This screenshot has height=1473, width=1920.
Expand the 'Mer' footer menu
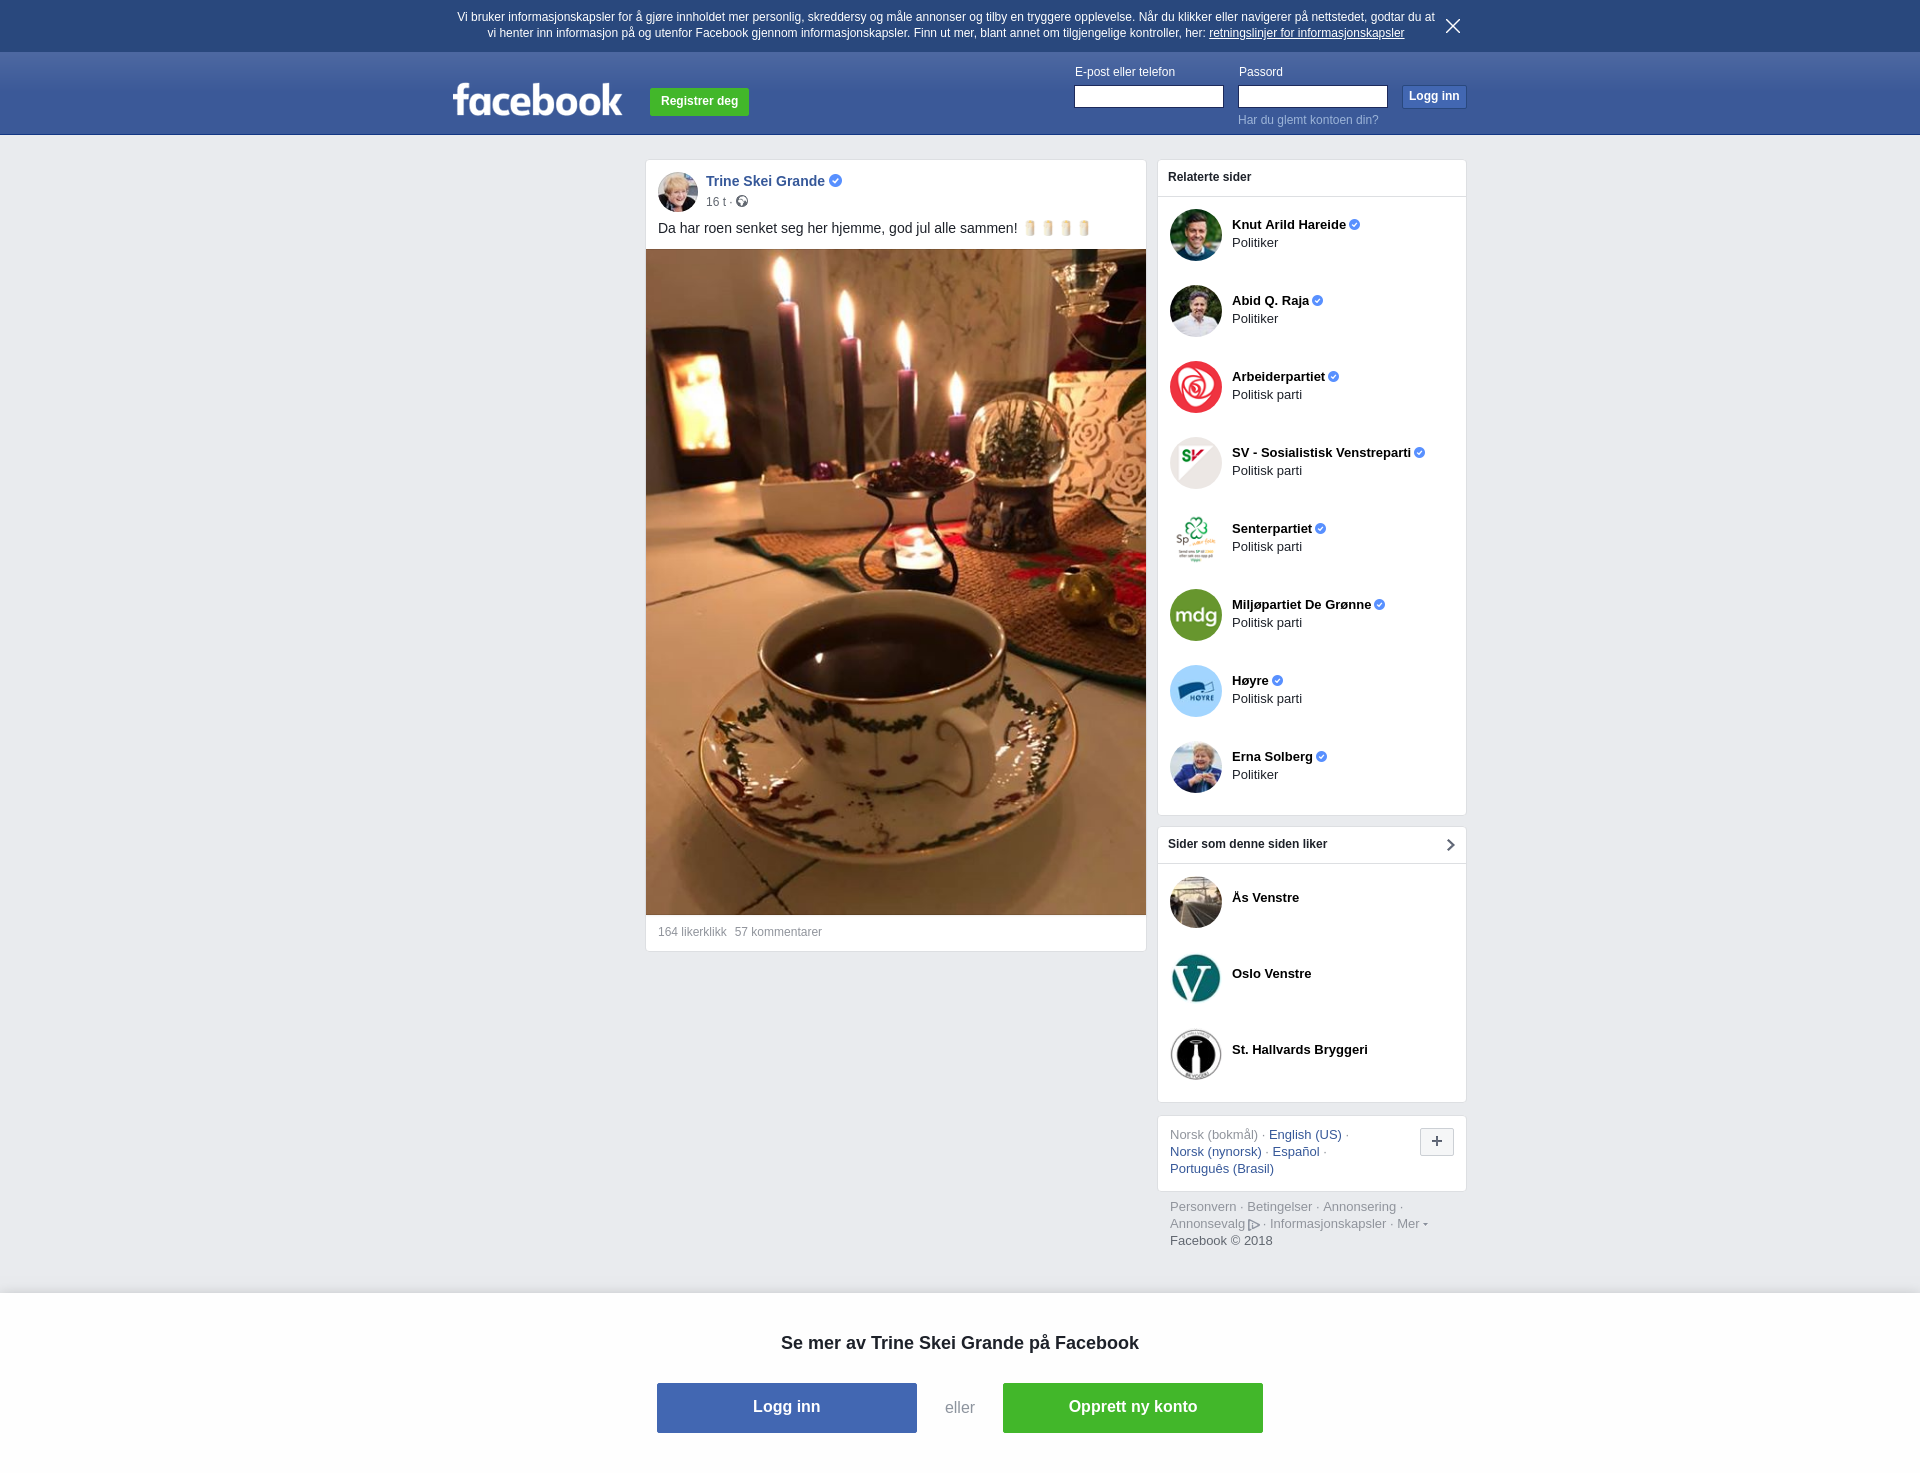tap(1412, 1224)
